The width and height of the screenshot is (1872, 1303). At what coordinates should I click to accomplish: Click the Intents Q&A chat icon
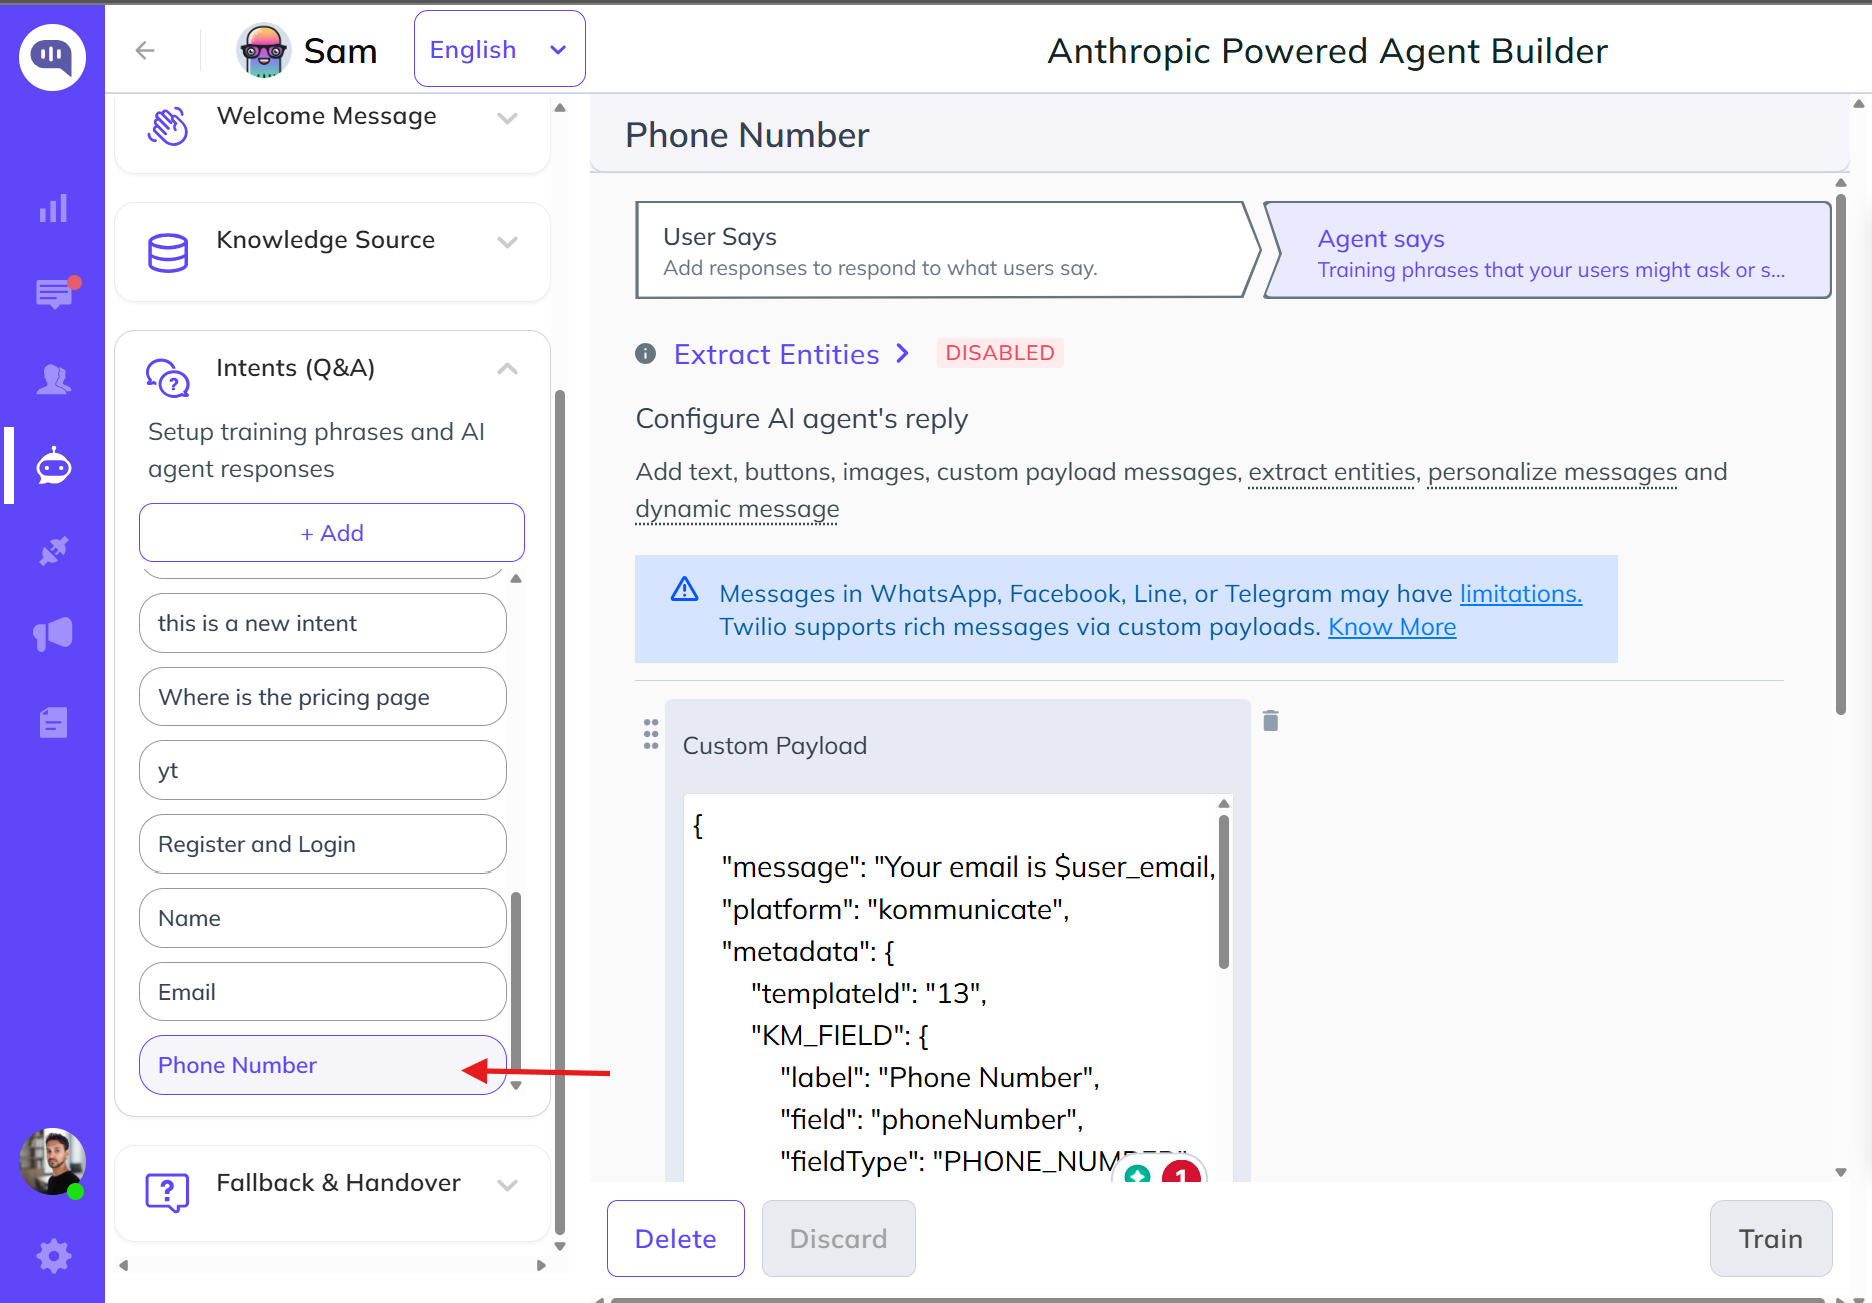pyautogui.click(x=168, y=378)
